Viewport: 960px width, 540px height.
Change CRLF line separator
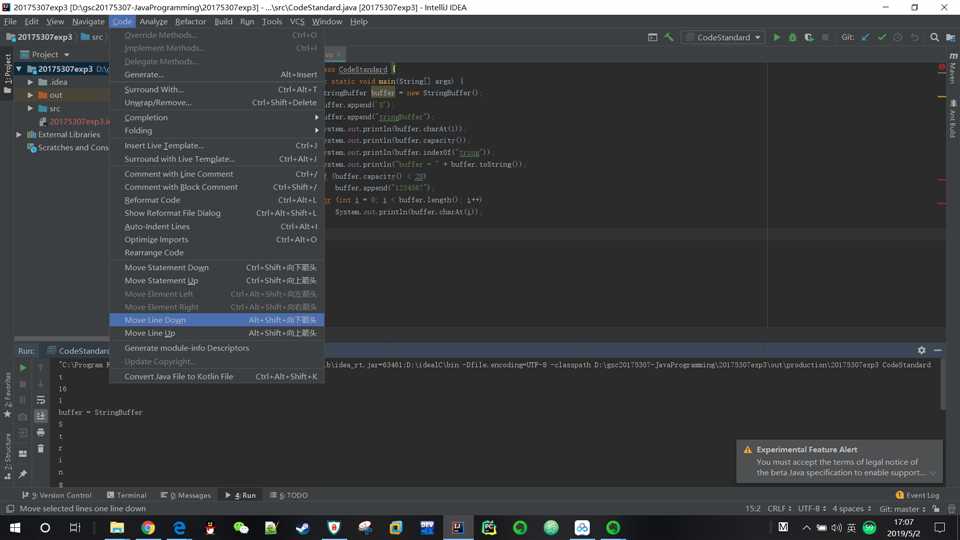(779, 509)
